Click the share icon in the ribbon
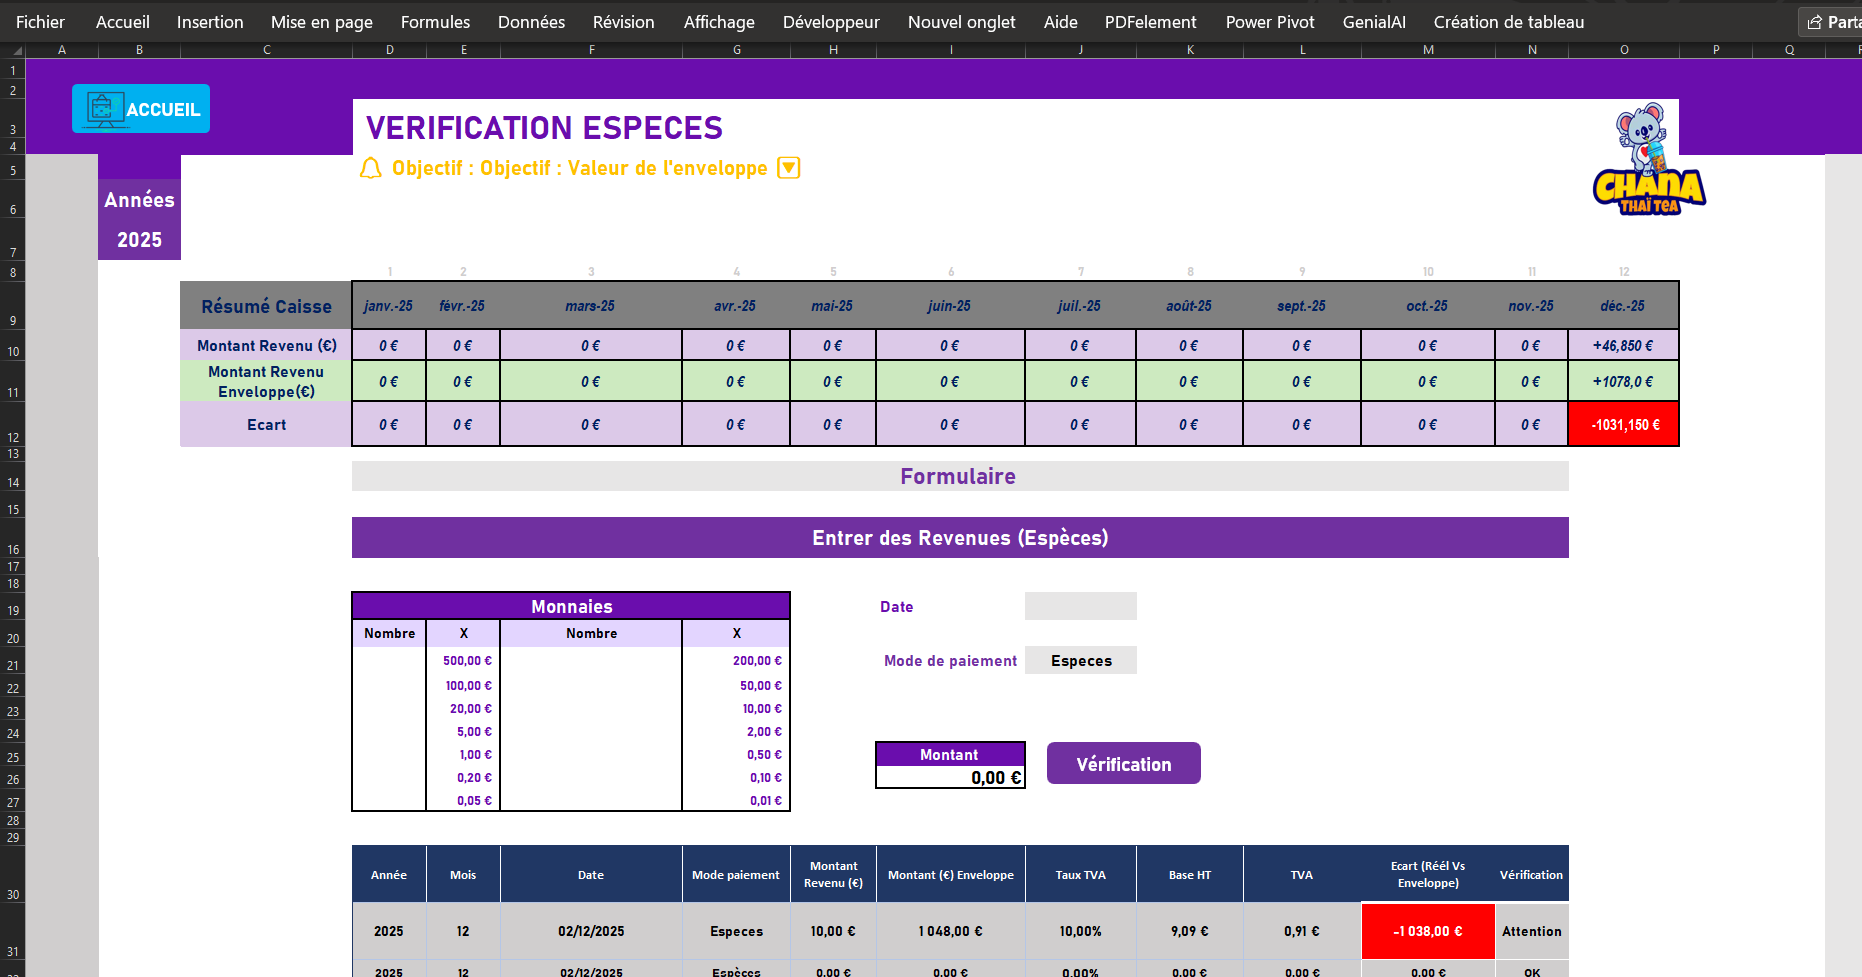The height and width of the screenshot is (977, 1862). pos(1815,22)
